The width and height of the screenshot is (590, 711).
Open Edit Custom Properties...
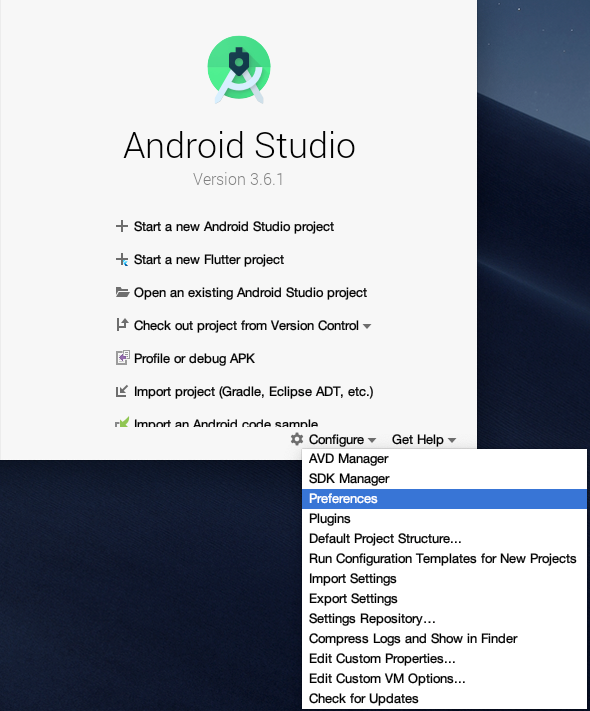[444, 658]
